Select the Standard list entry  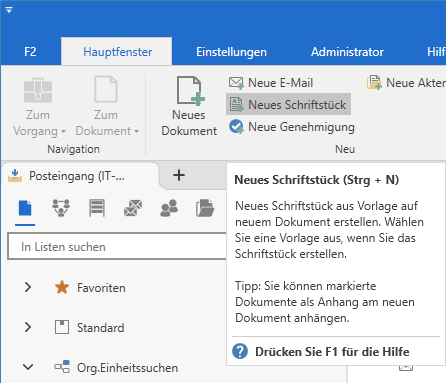[x=101, y=328]
